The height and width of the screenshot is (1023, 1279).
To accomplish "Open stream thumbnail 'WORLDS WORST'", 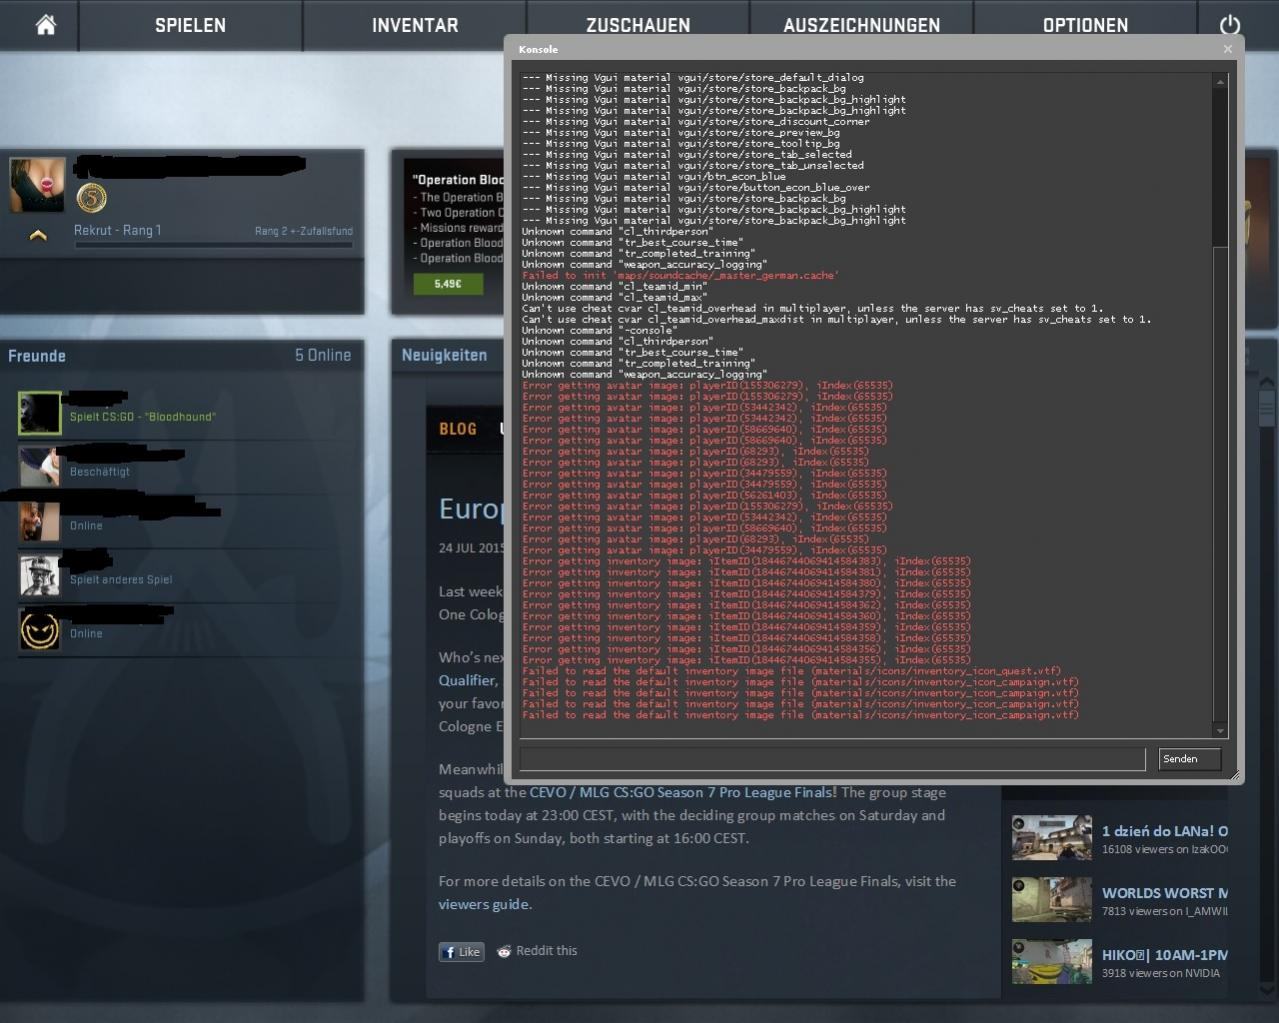I will [x=1052, y=900].
